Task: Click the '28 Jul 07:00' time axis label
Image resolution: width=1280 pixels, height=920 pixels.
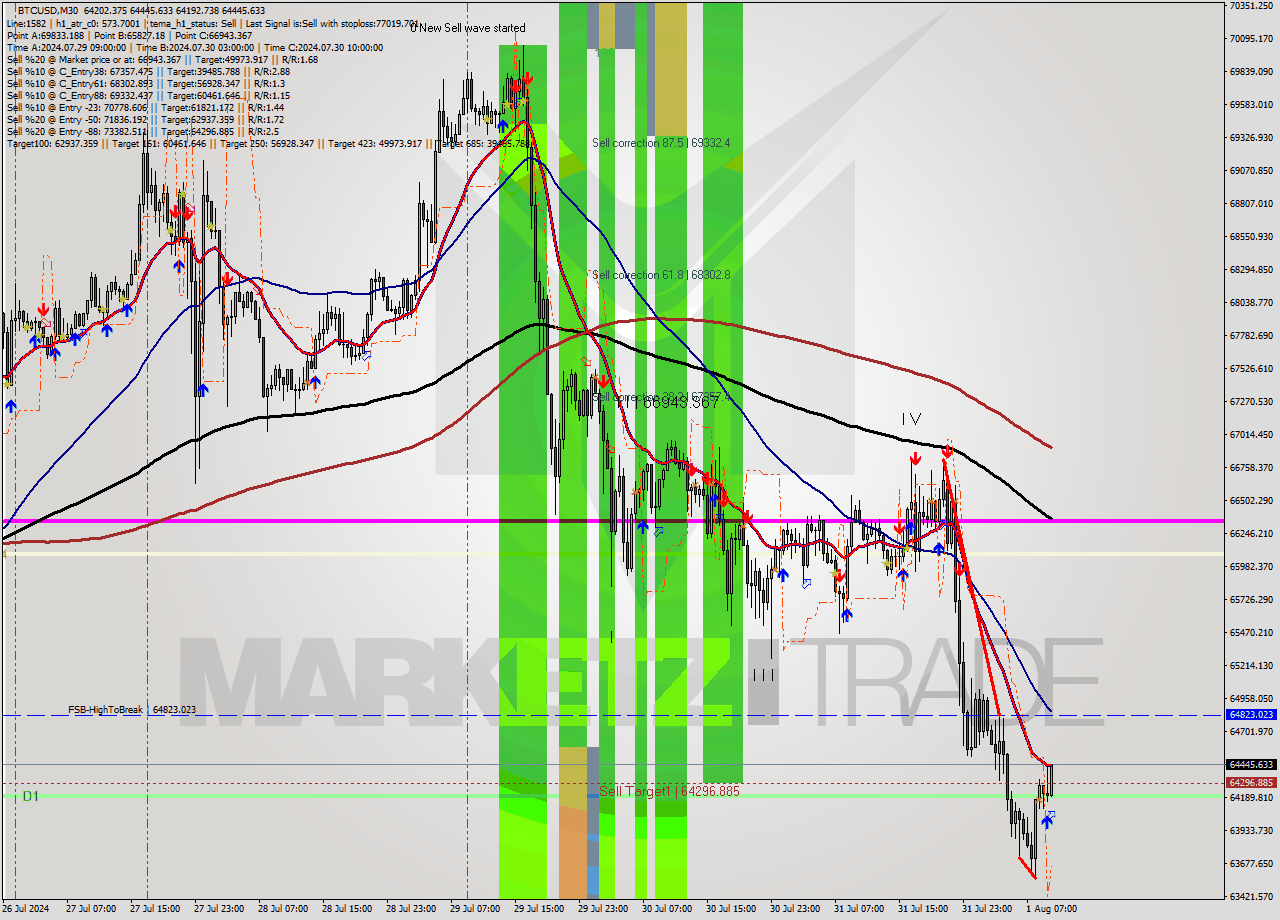Action: tap(282, 909)
